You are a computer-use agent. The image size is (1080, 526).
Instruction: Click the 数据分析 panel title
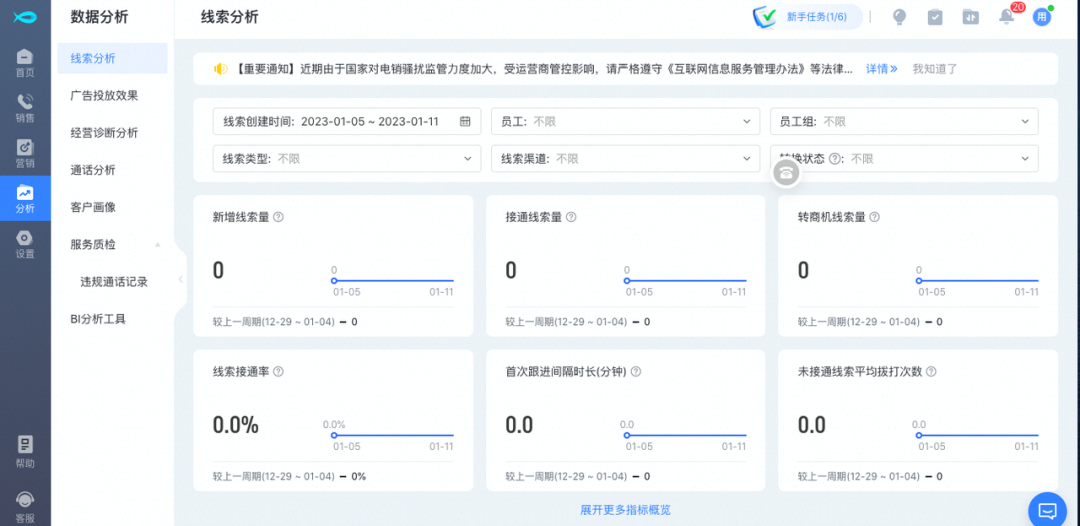pyautogui.click(x=99, y=17)
